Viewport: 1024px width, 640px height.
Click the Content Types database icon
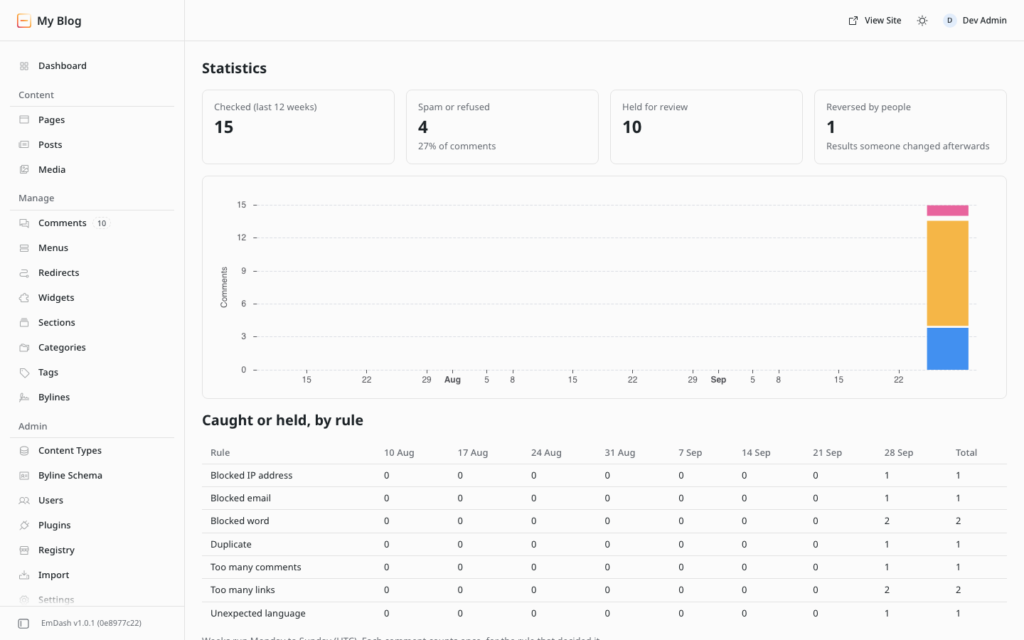[24, 451]
